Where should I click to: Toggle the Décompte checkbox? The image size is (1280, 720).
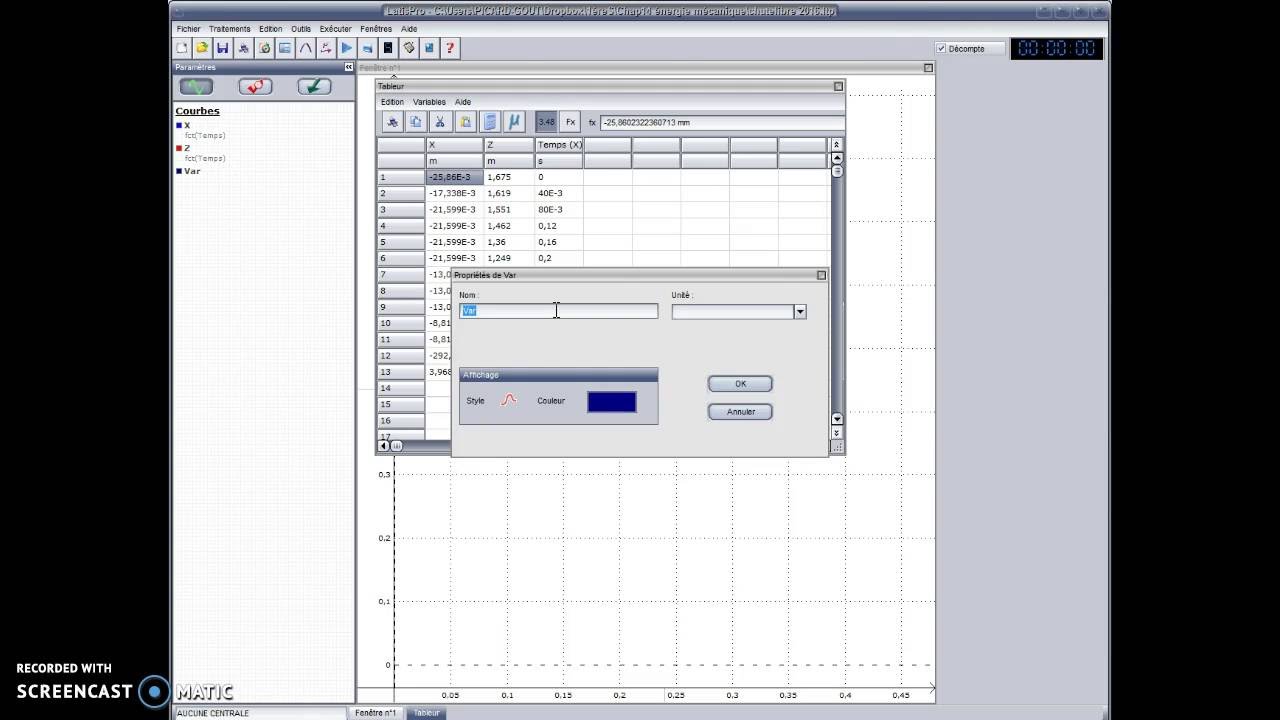(941, 48)
